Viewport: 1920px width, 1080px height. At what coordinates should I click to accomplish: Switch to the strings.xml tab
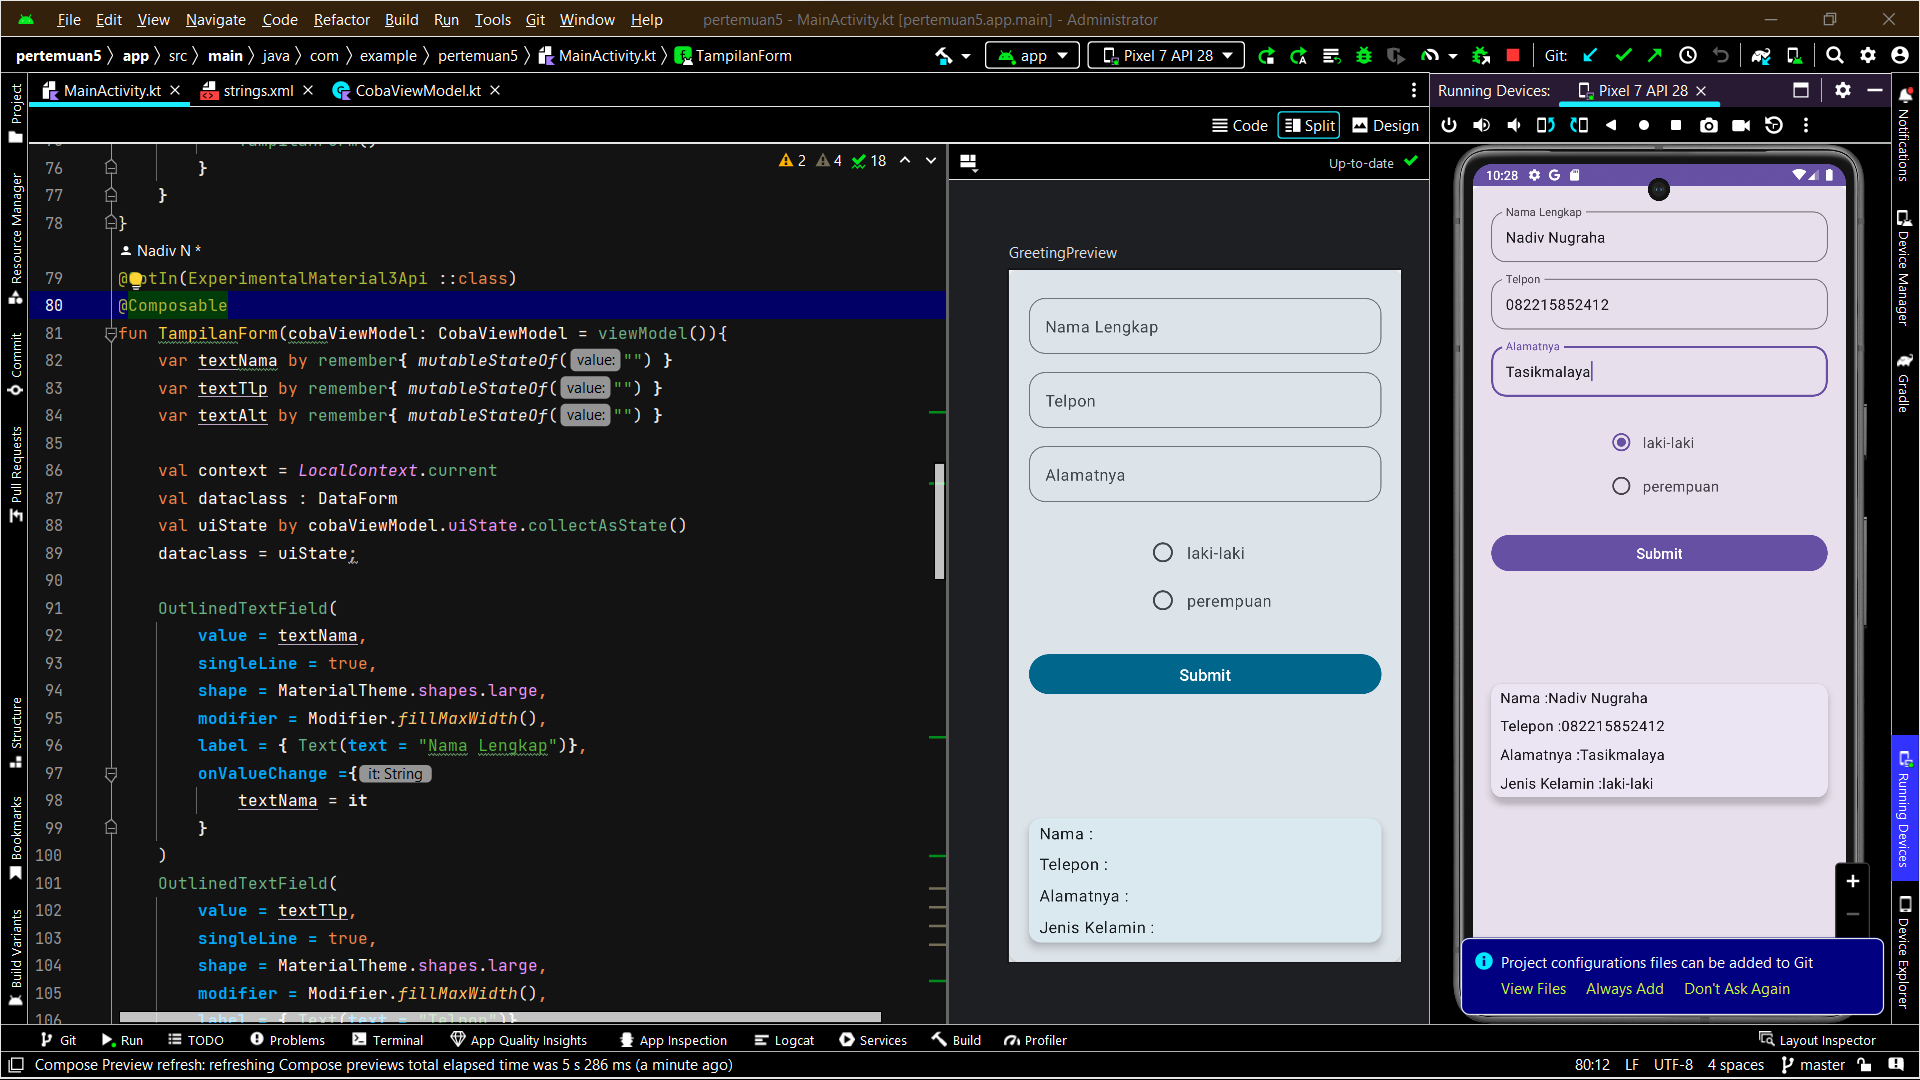click(x=255, y=90)
